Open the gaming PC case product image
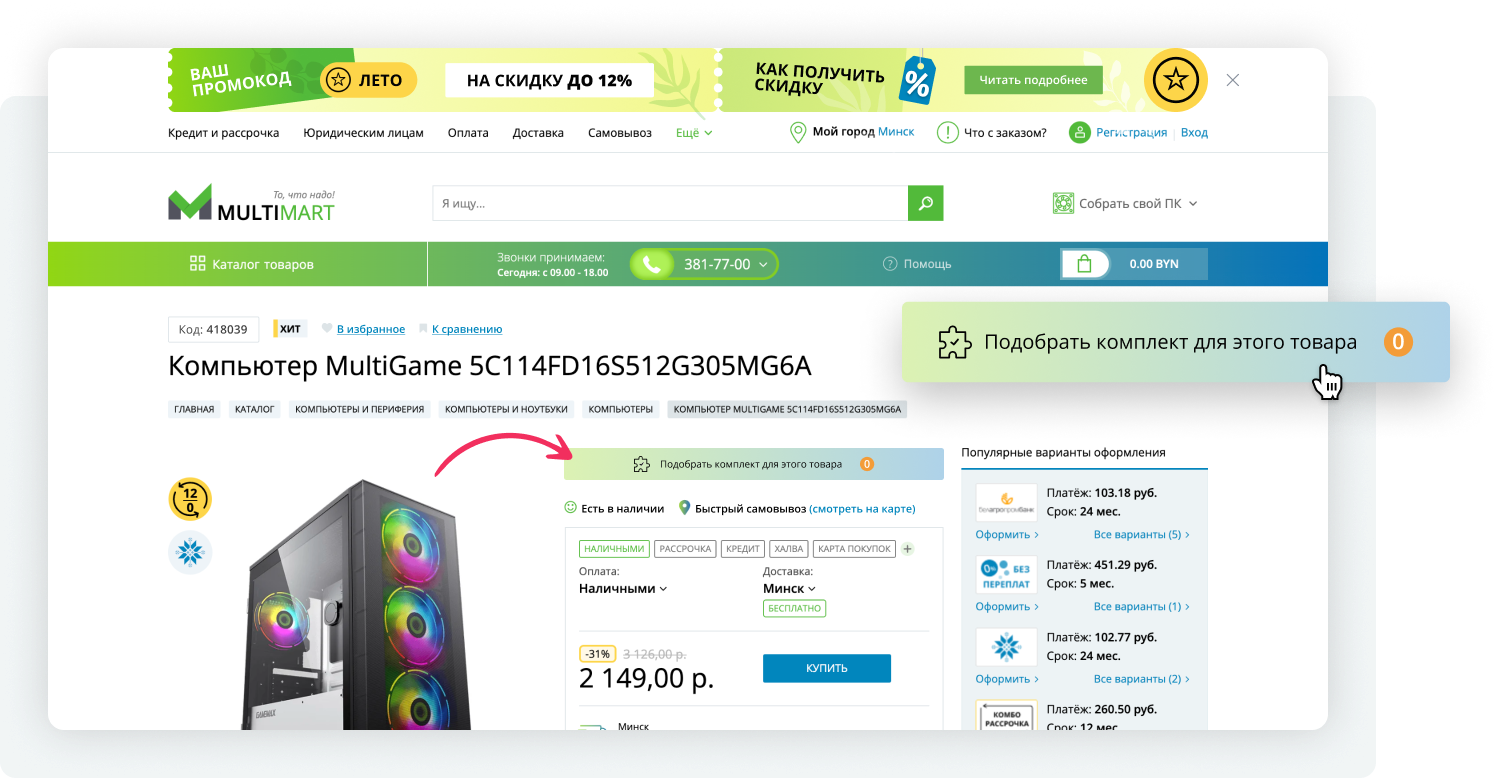This screenshot has height=778, width=1498. (x=359, y=605)
